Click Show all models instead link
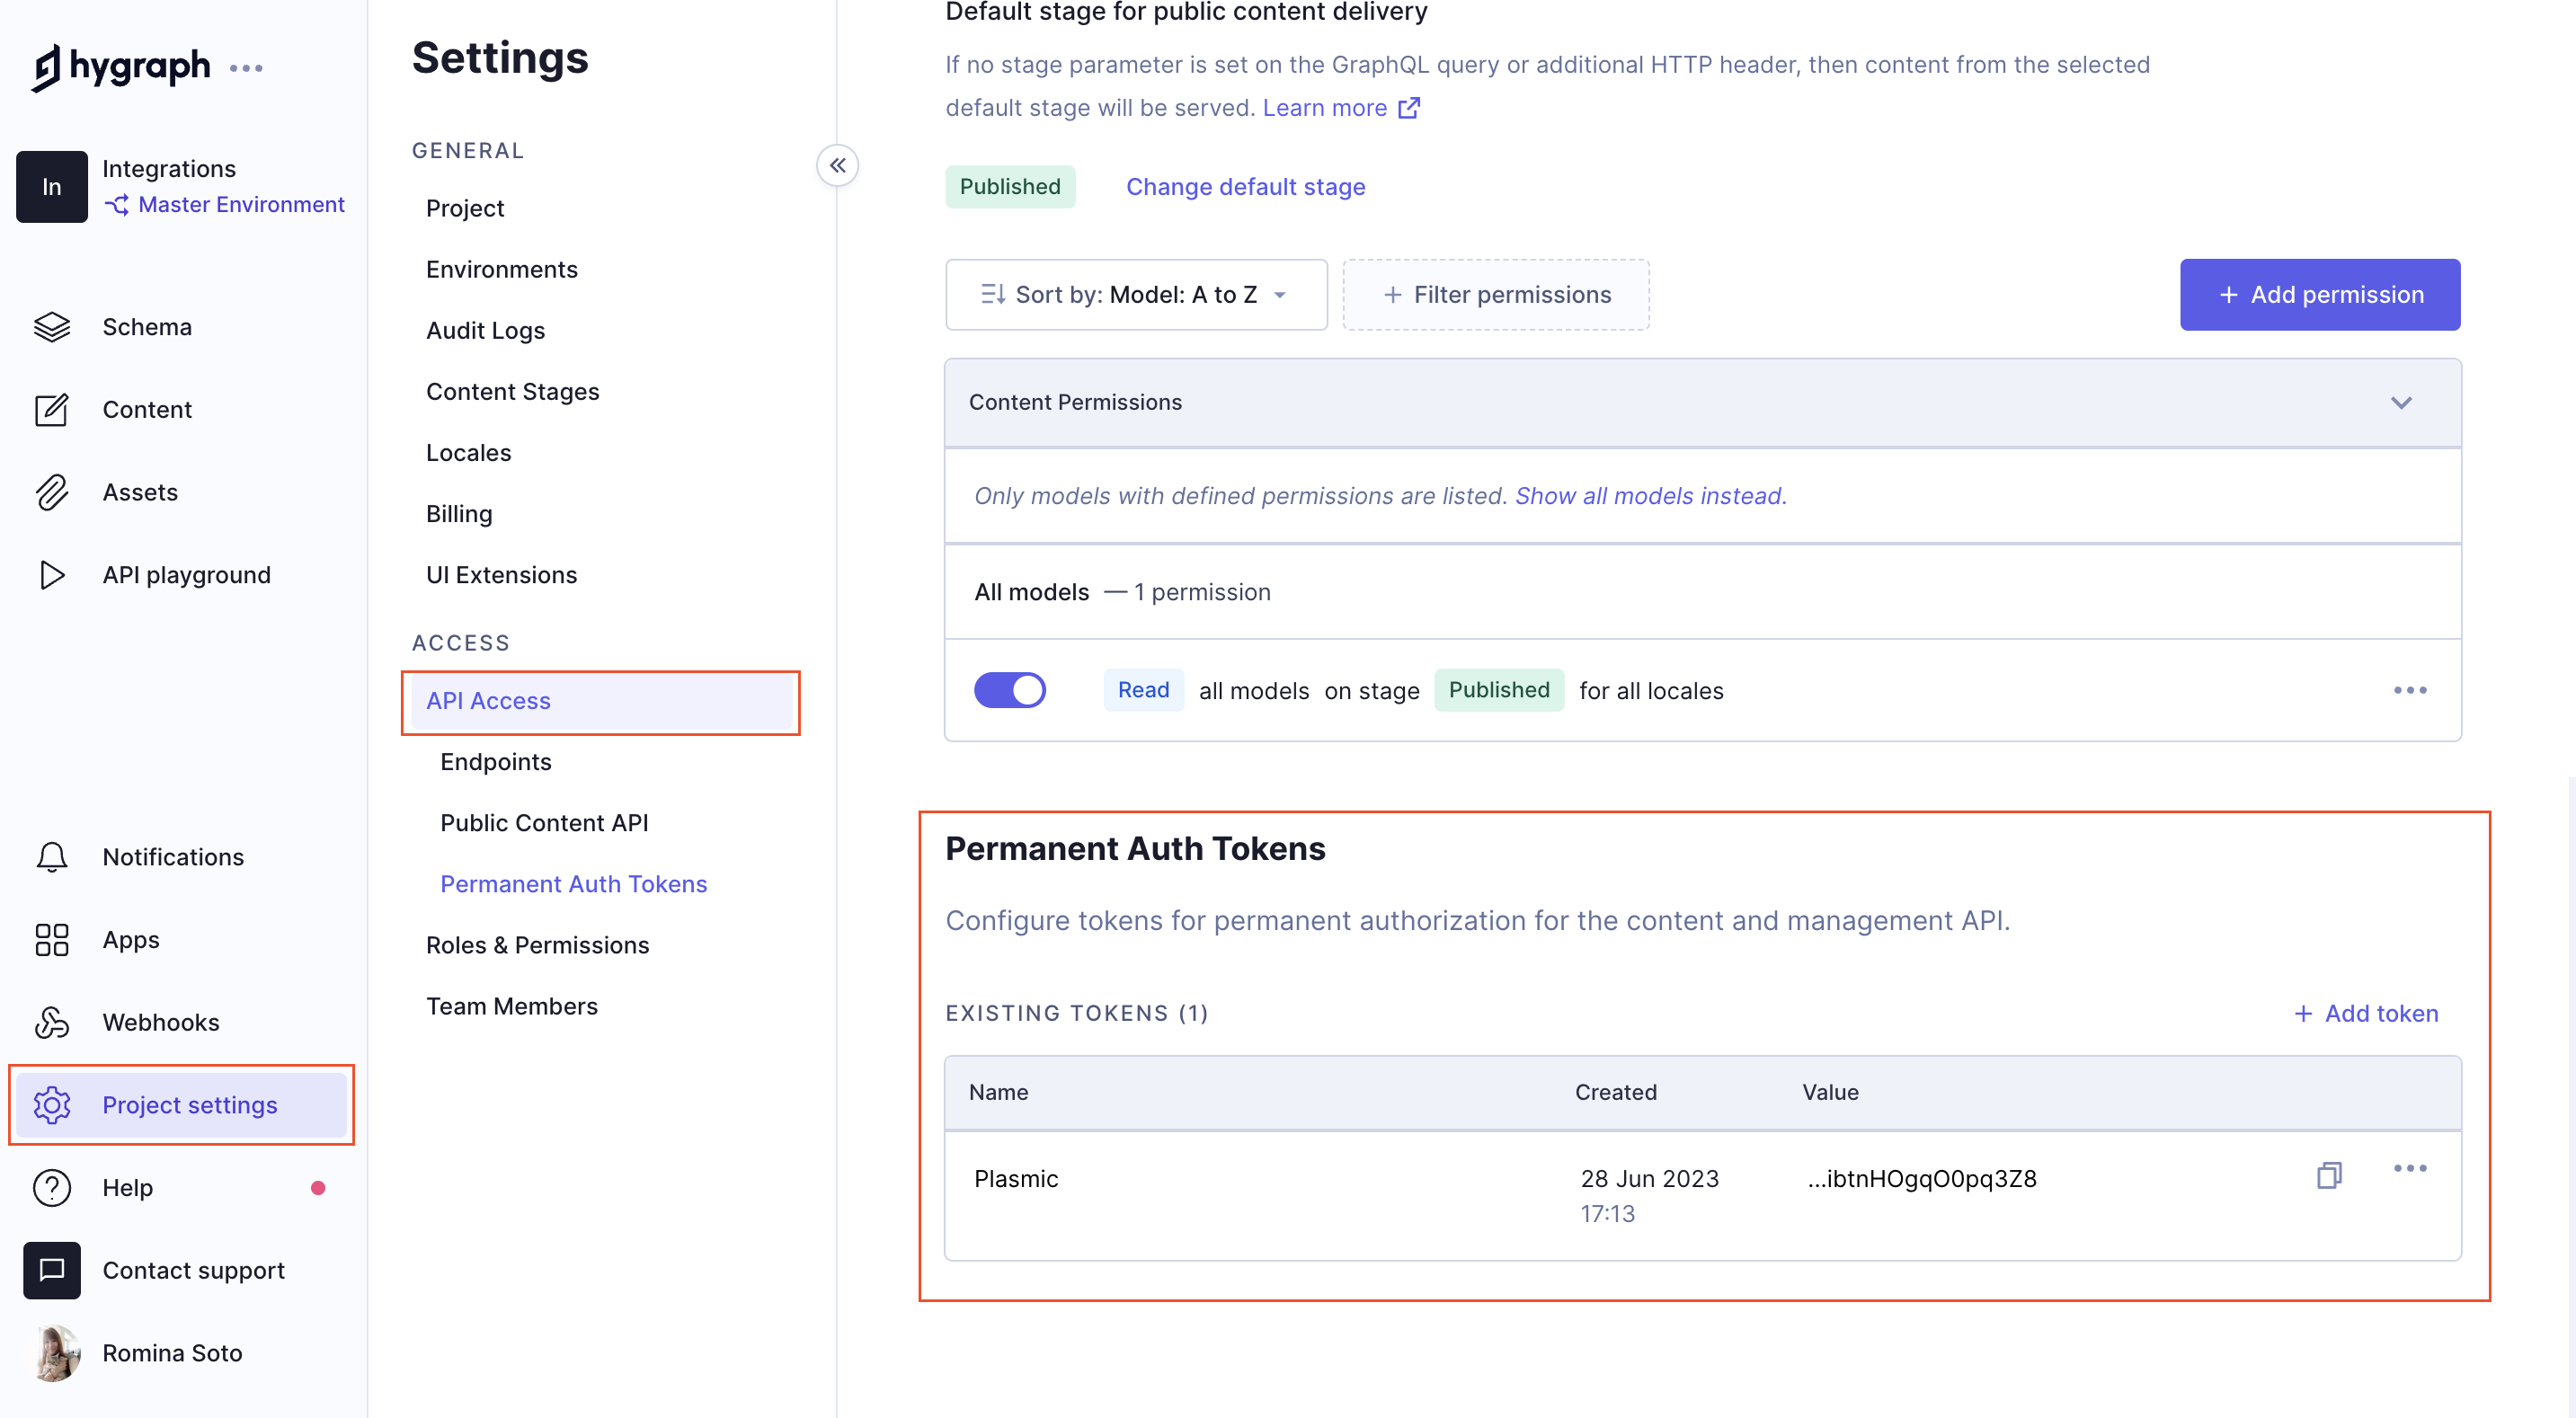The width and height of the screenshot is (2576, 1418). pyautogui.click(x=1647, y=494)
